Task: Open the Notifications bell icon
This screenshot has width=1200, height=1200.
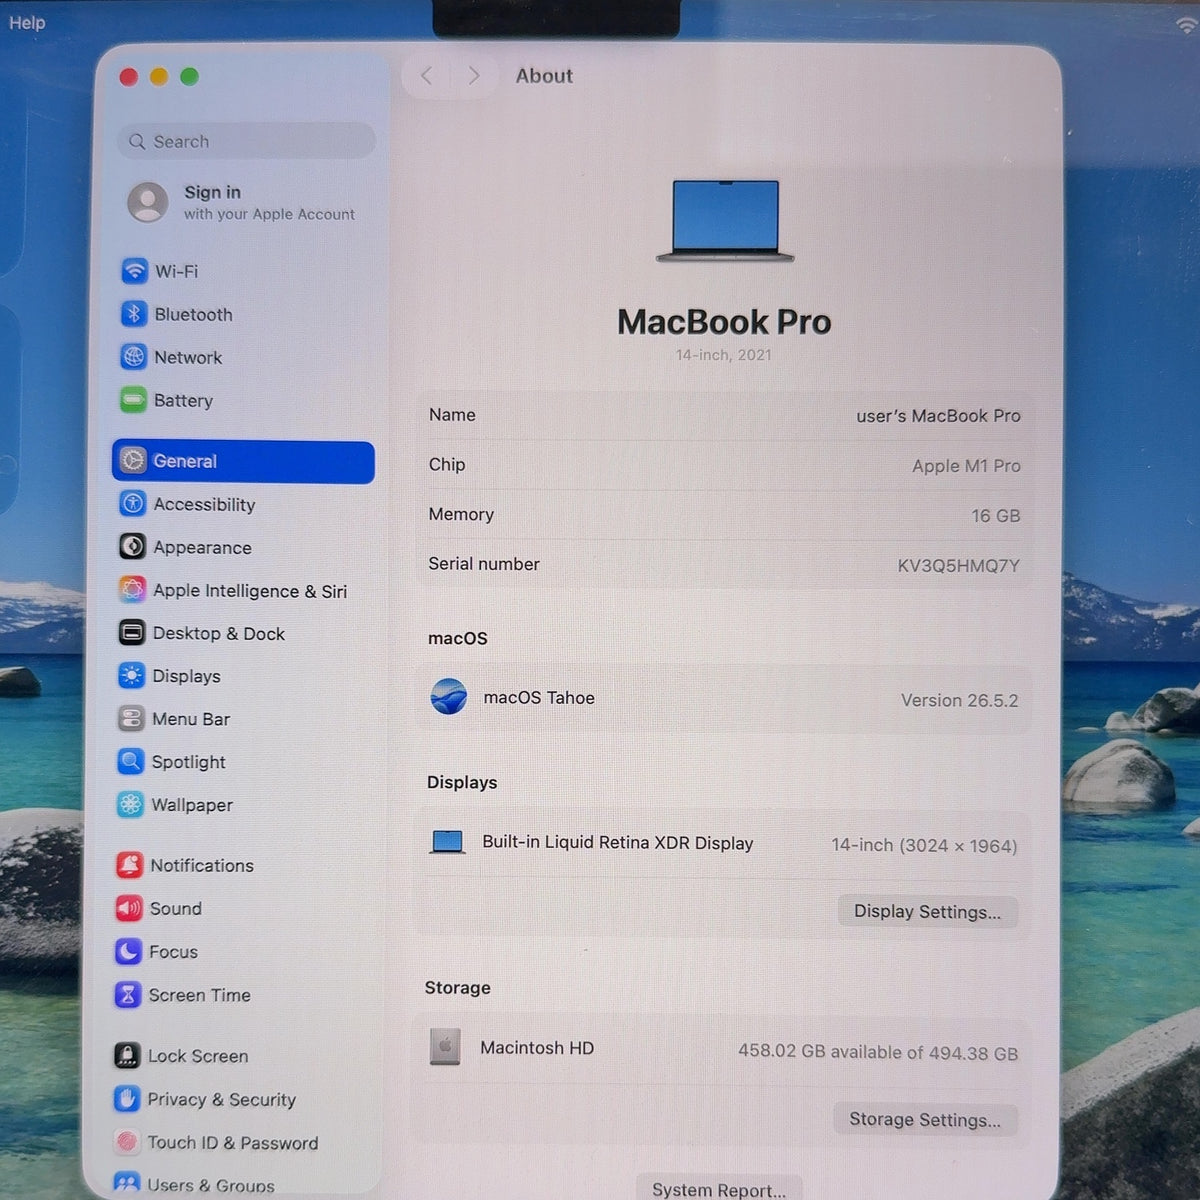Action: (129, 865)
